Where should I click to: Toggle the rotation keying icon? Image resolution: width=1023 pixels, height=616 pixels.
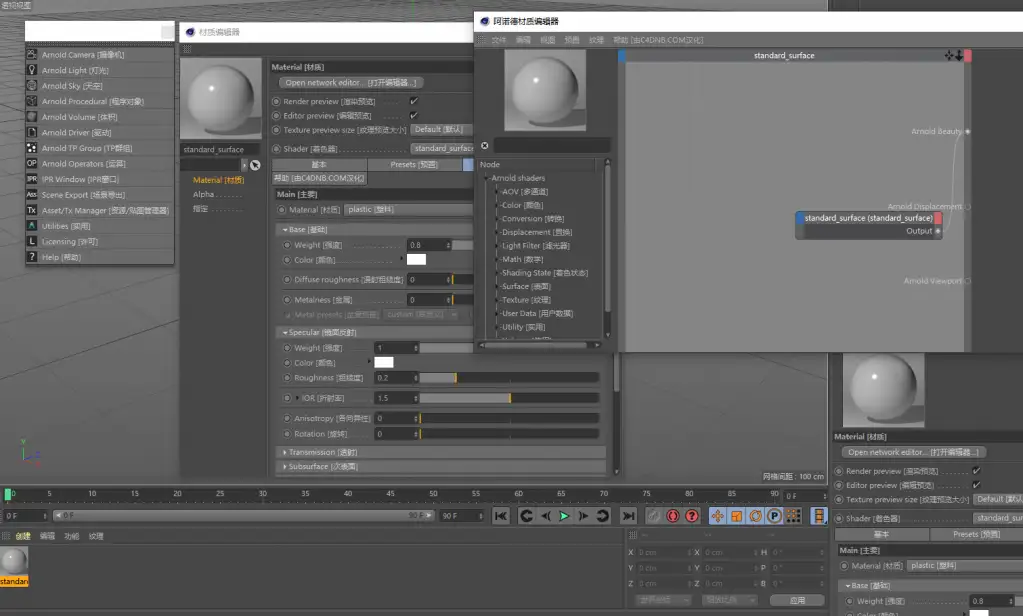point(756,516)
